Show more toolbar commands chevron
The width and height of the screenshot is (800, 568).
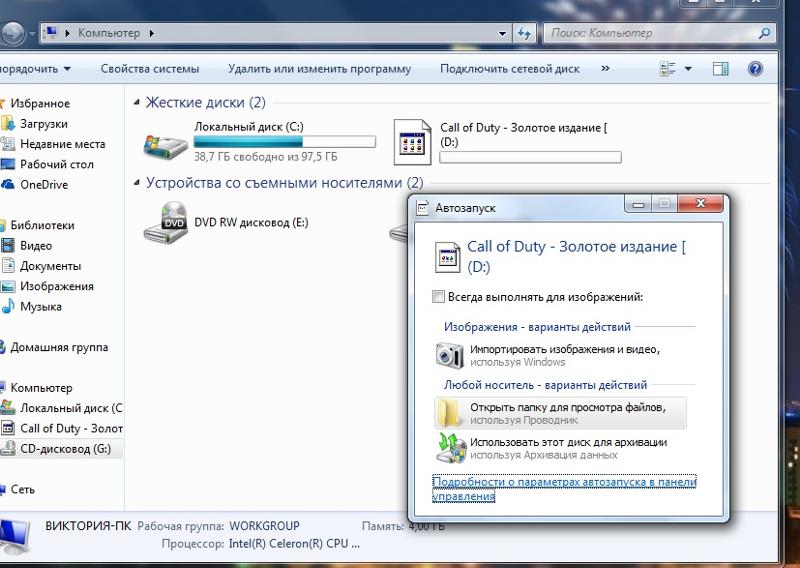coord(605,68)
